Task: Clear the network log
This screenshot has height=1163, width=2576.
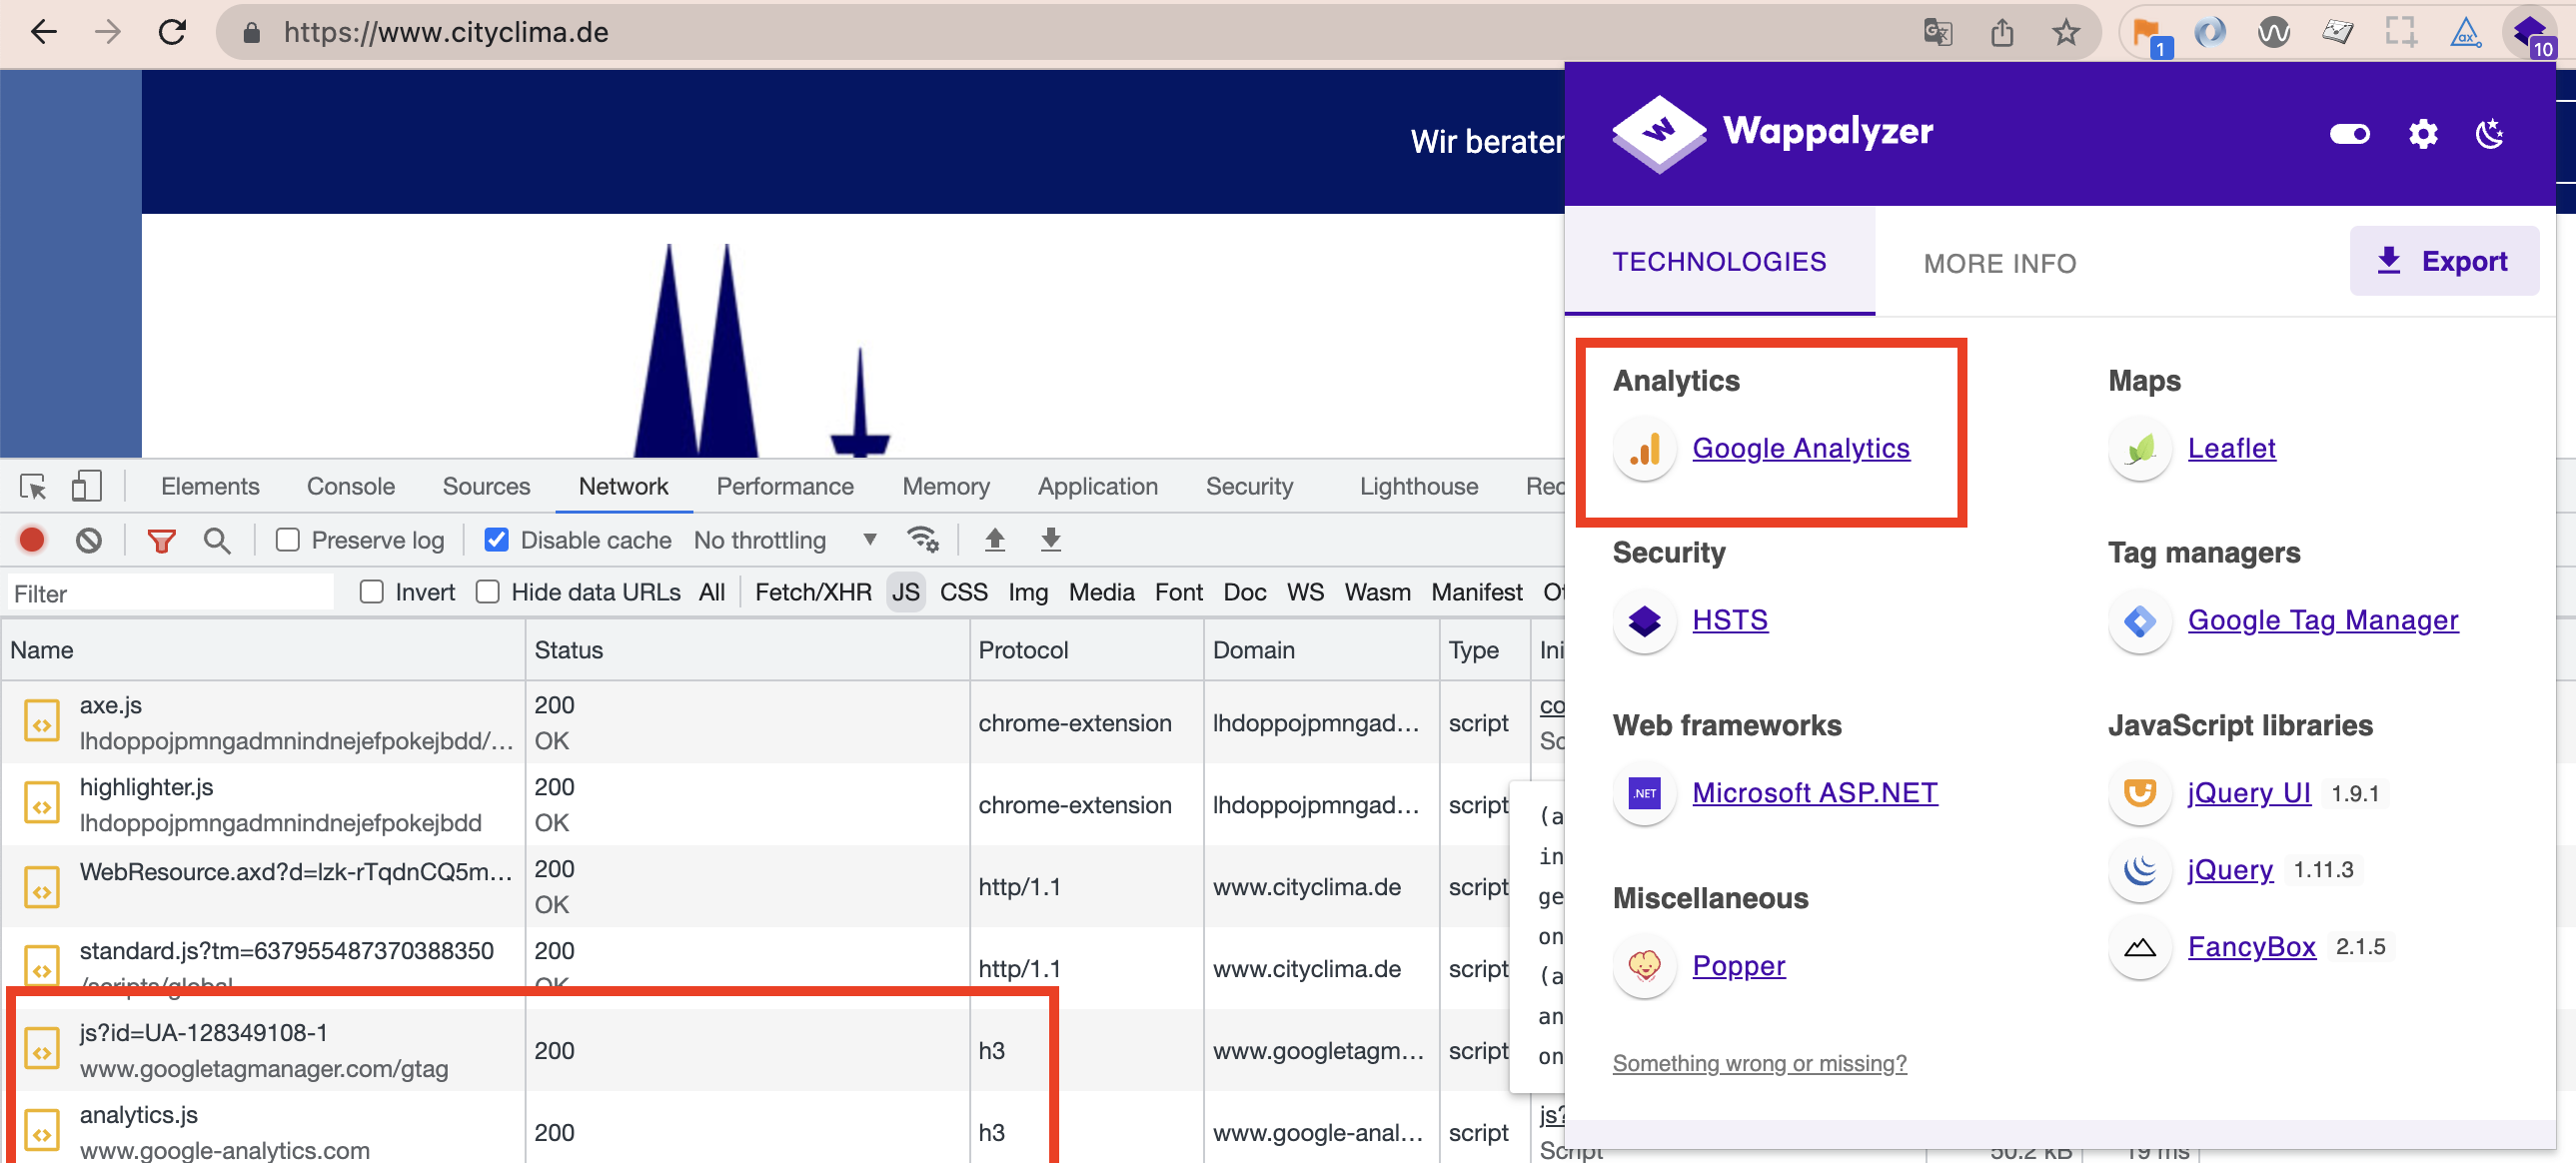Action: pyautogui.click(x=88, y=540)
